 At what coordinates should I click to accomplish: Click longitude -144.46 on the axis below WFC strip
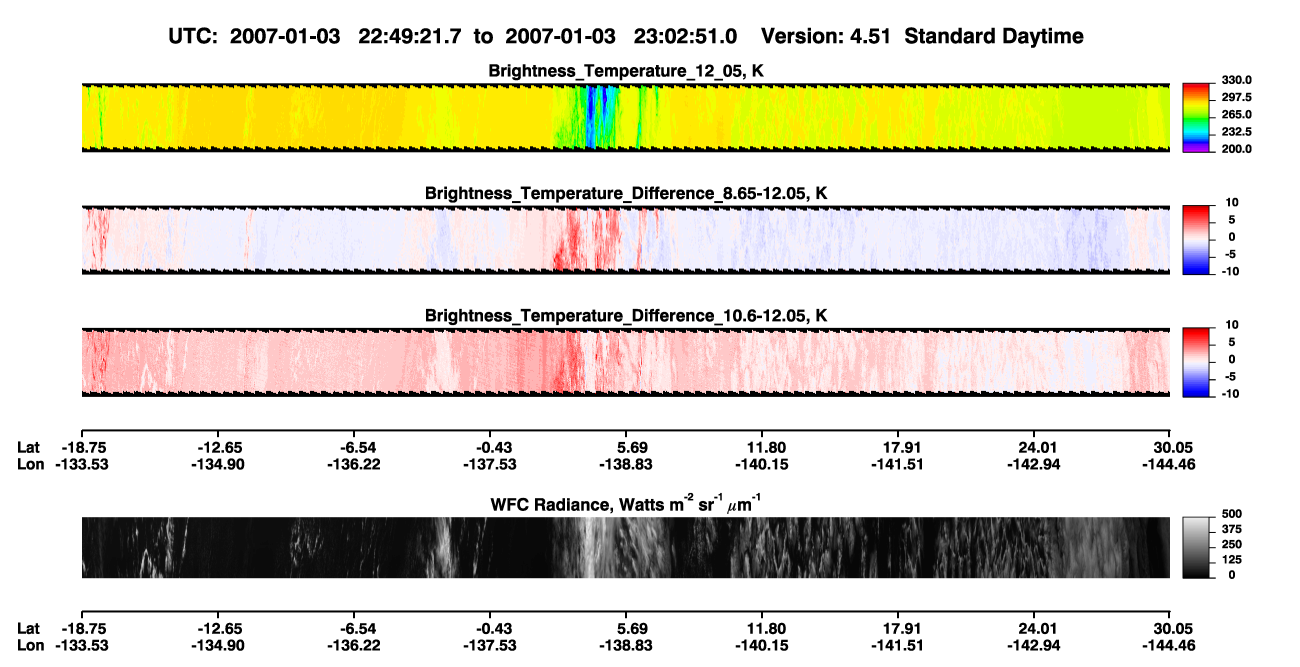[1169, 645]
